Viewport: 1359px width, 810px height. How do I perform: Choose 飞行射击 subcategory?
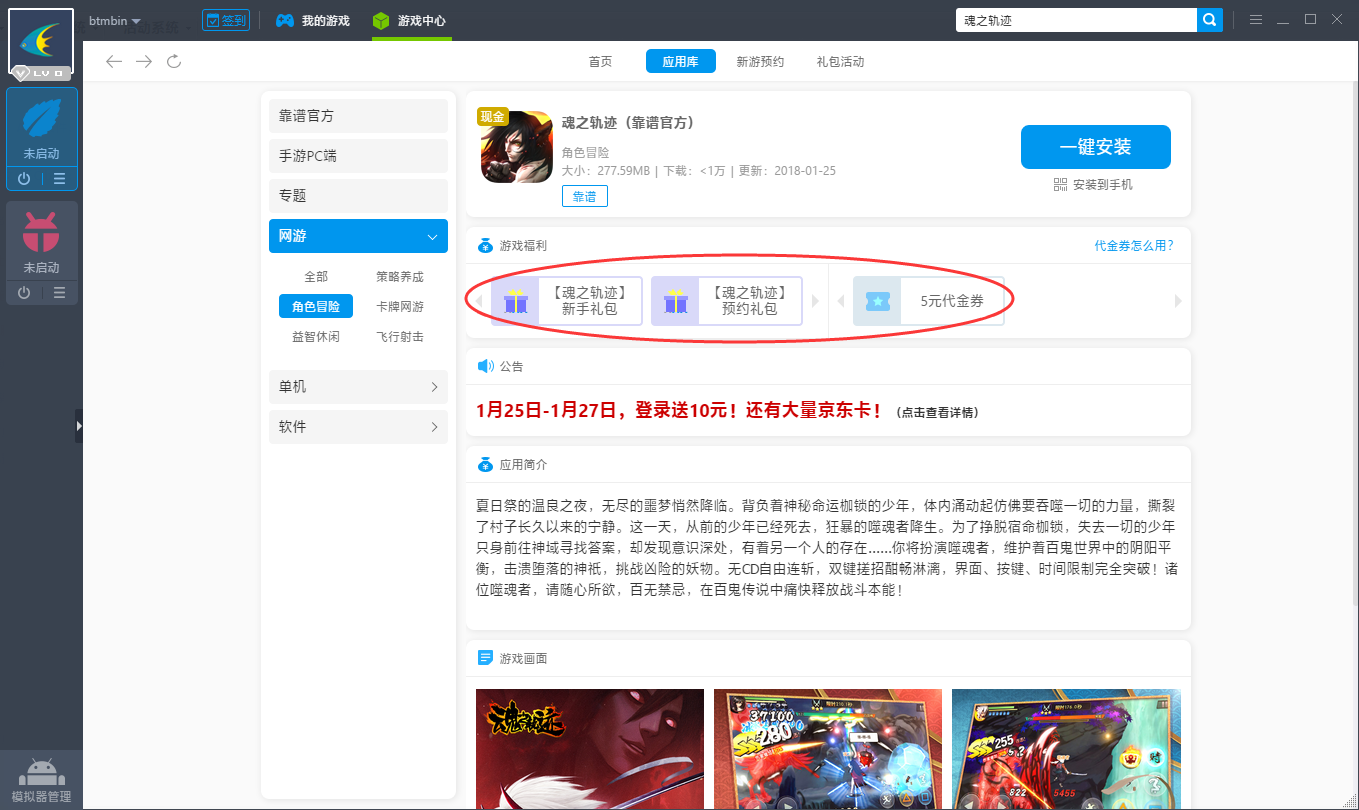(400, 337)
